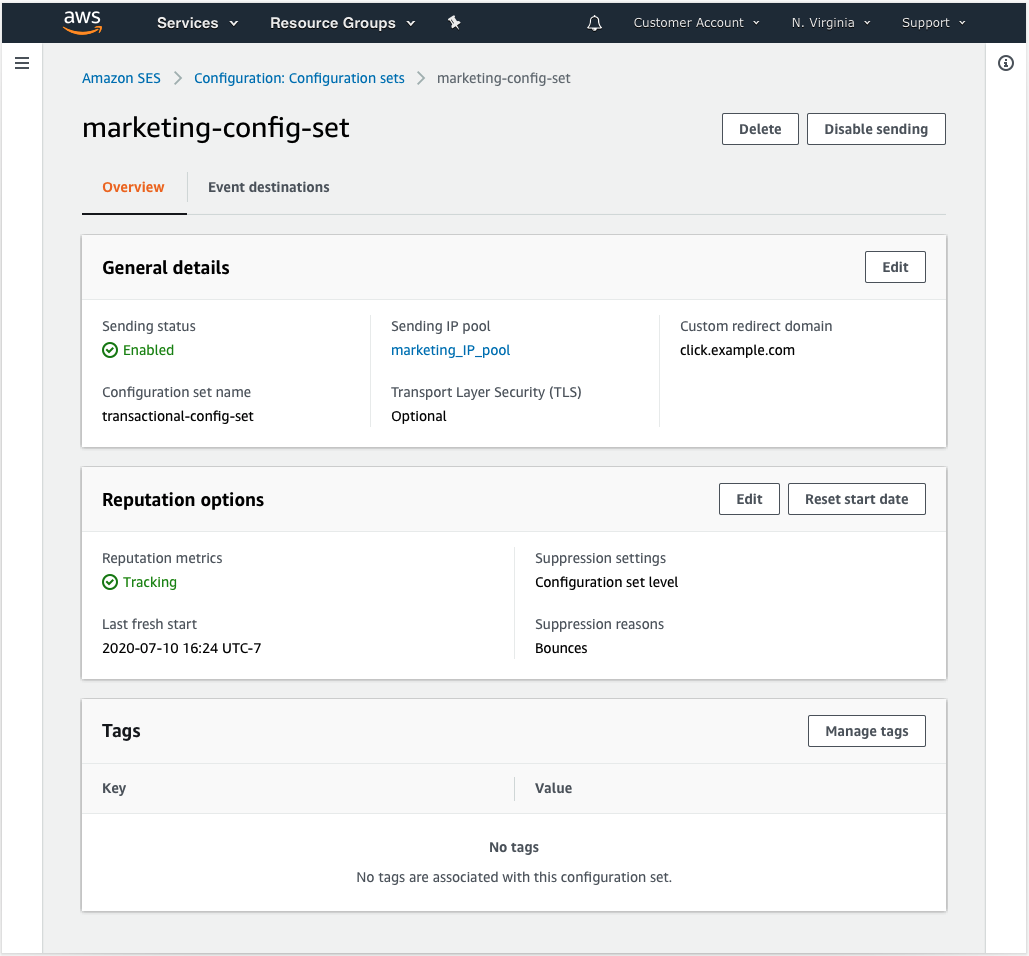Click the Enabled sending status text

(x=148, y=350)
